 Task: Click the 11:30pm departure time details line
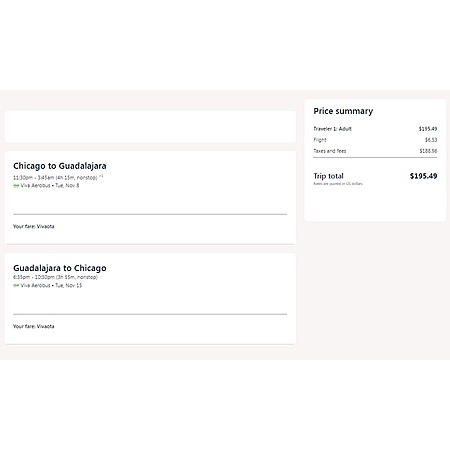point(58,177)
